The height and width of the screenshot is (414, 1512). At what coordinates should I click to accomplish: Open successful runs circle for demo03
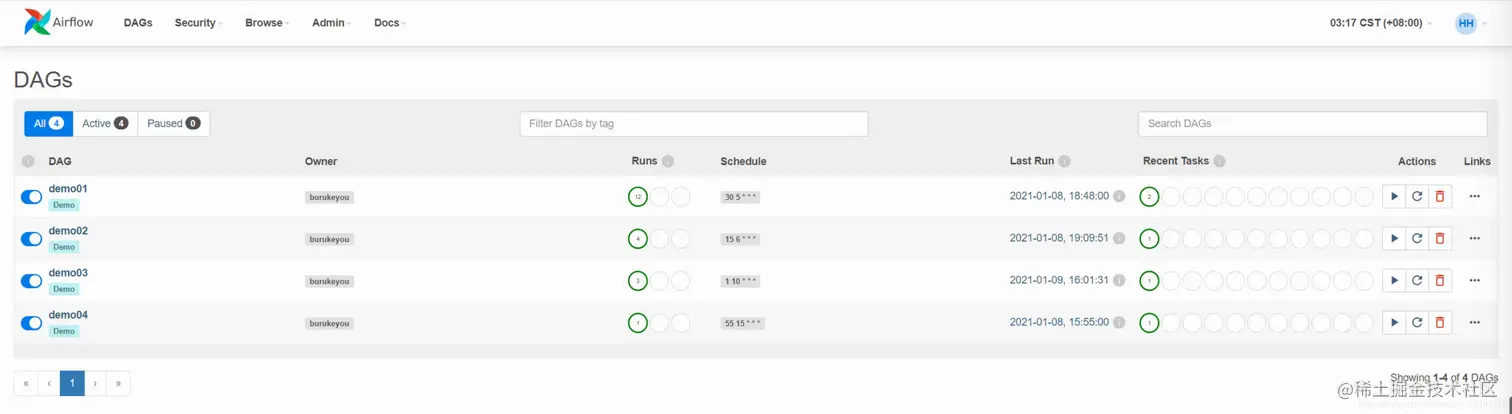click(638, 280)
